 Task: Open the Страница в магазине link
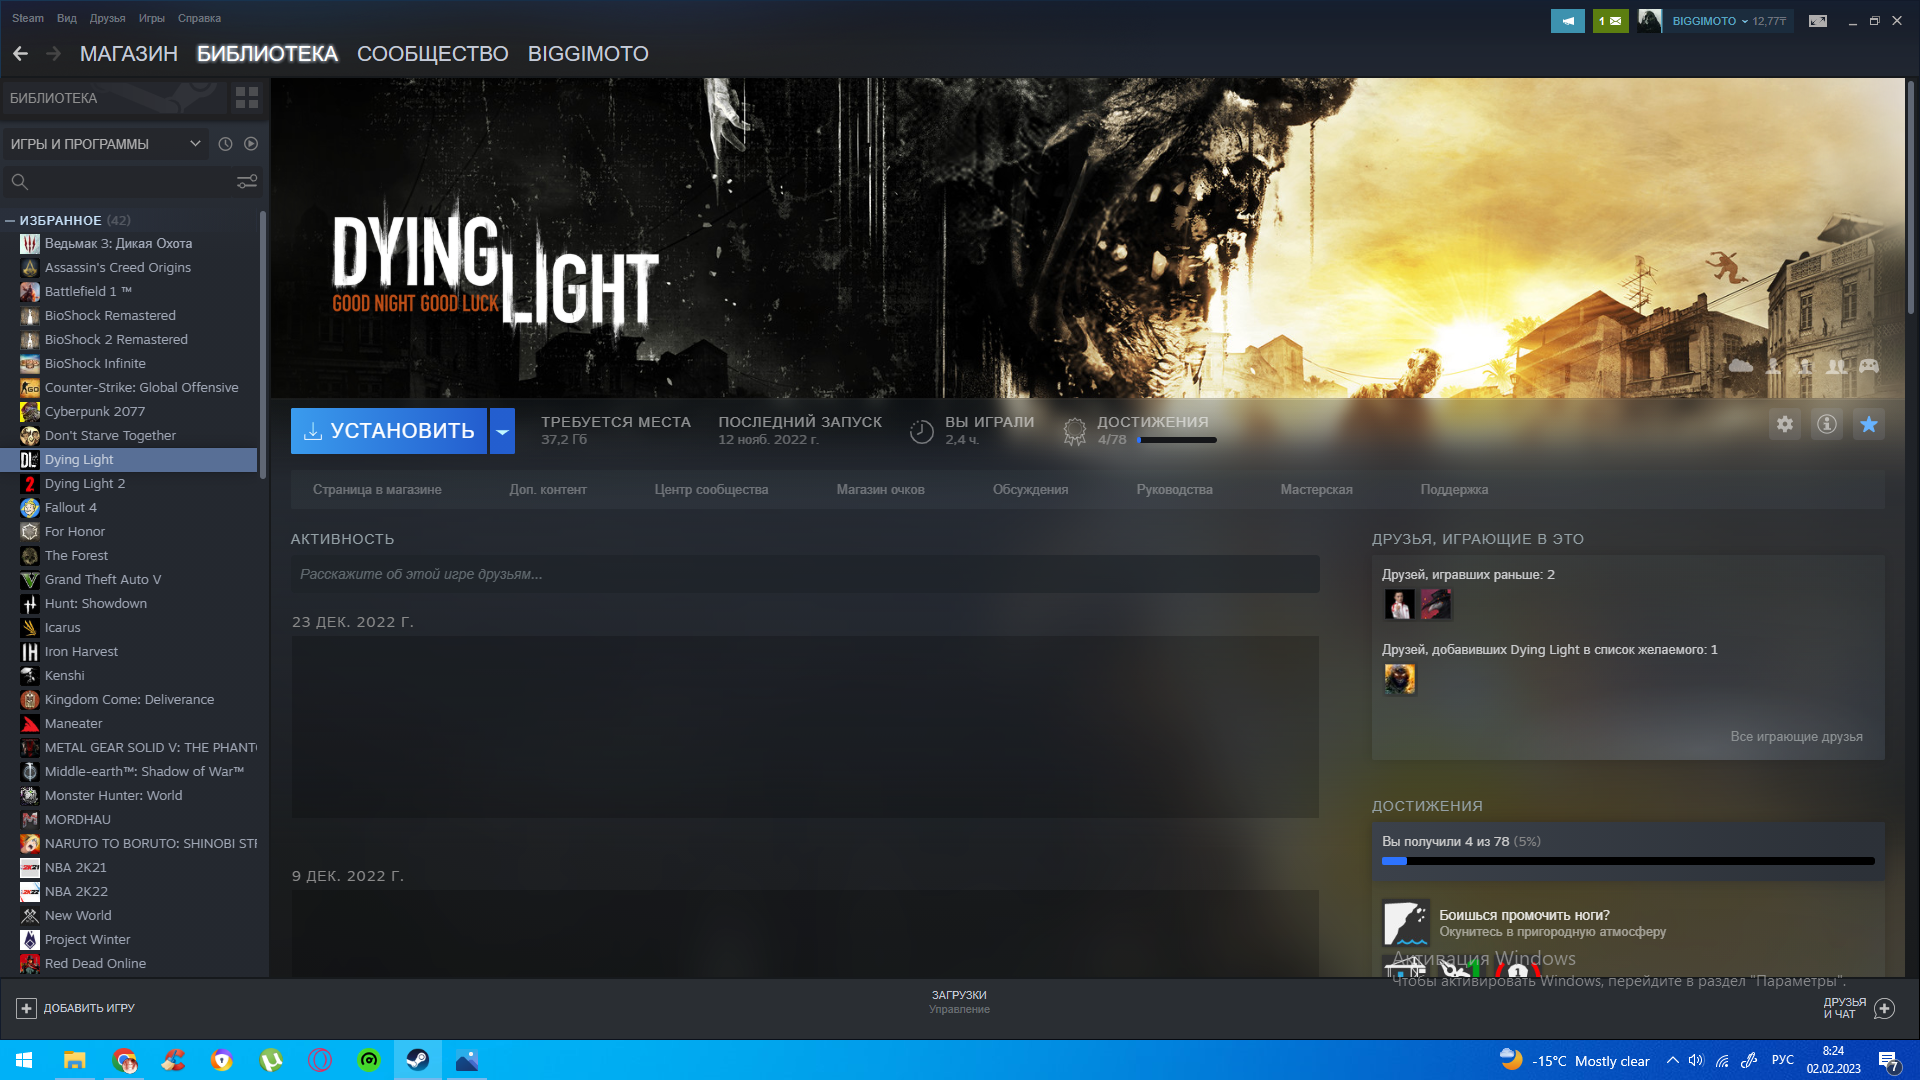tap(377, 490)
